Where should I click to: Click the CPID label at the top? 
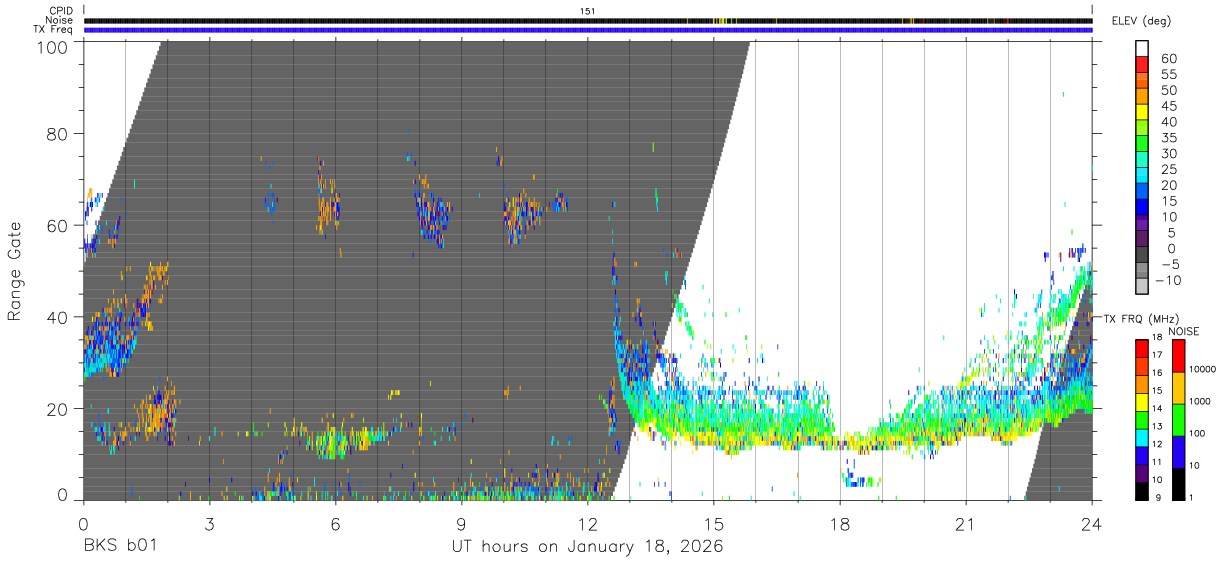[x=60, y=11]
